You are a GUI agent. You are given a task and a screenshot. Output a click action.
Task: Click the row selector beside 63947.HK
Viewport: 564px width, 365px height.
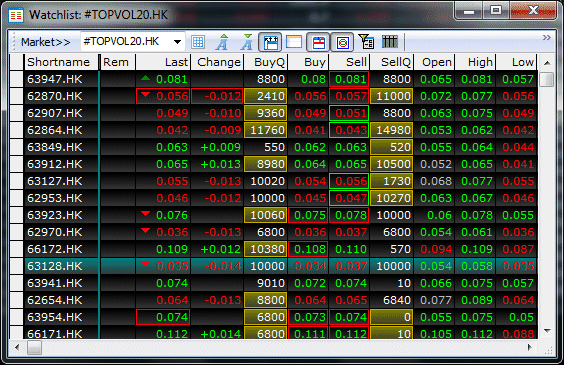17,79
